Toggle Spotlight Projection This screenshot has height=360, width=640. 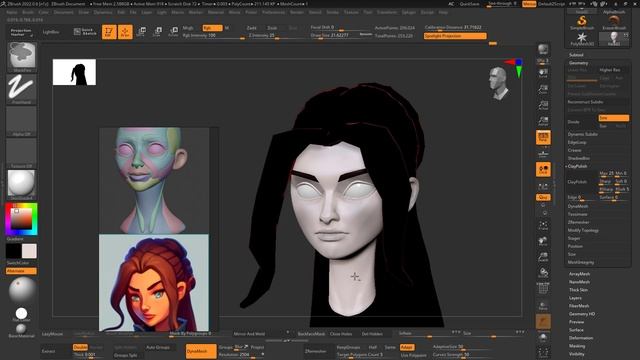tap(455, 36)
